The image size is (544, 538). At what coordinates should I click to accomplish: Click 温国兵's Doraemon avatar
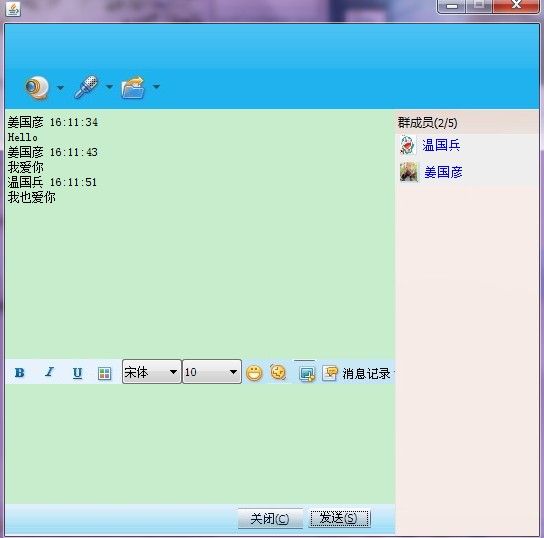(x=408, y=145)
